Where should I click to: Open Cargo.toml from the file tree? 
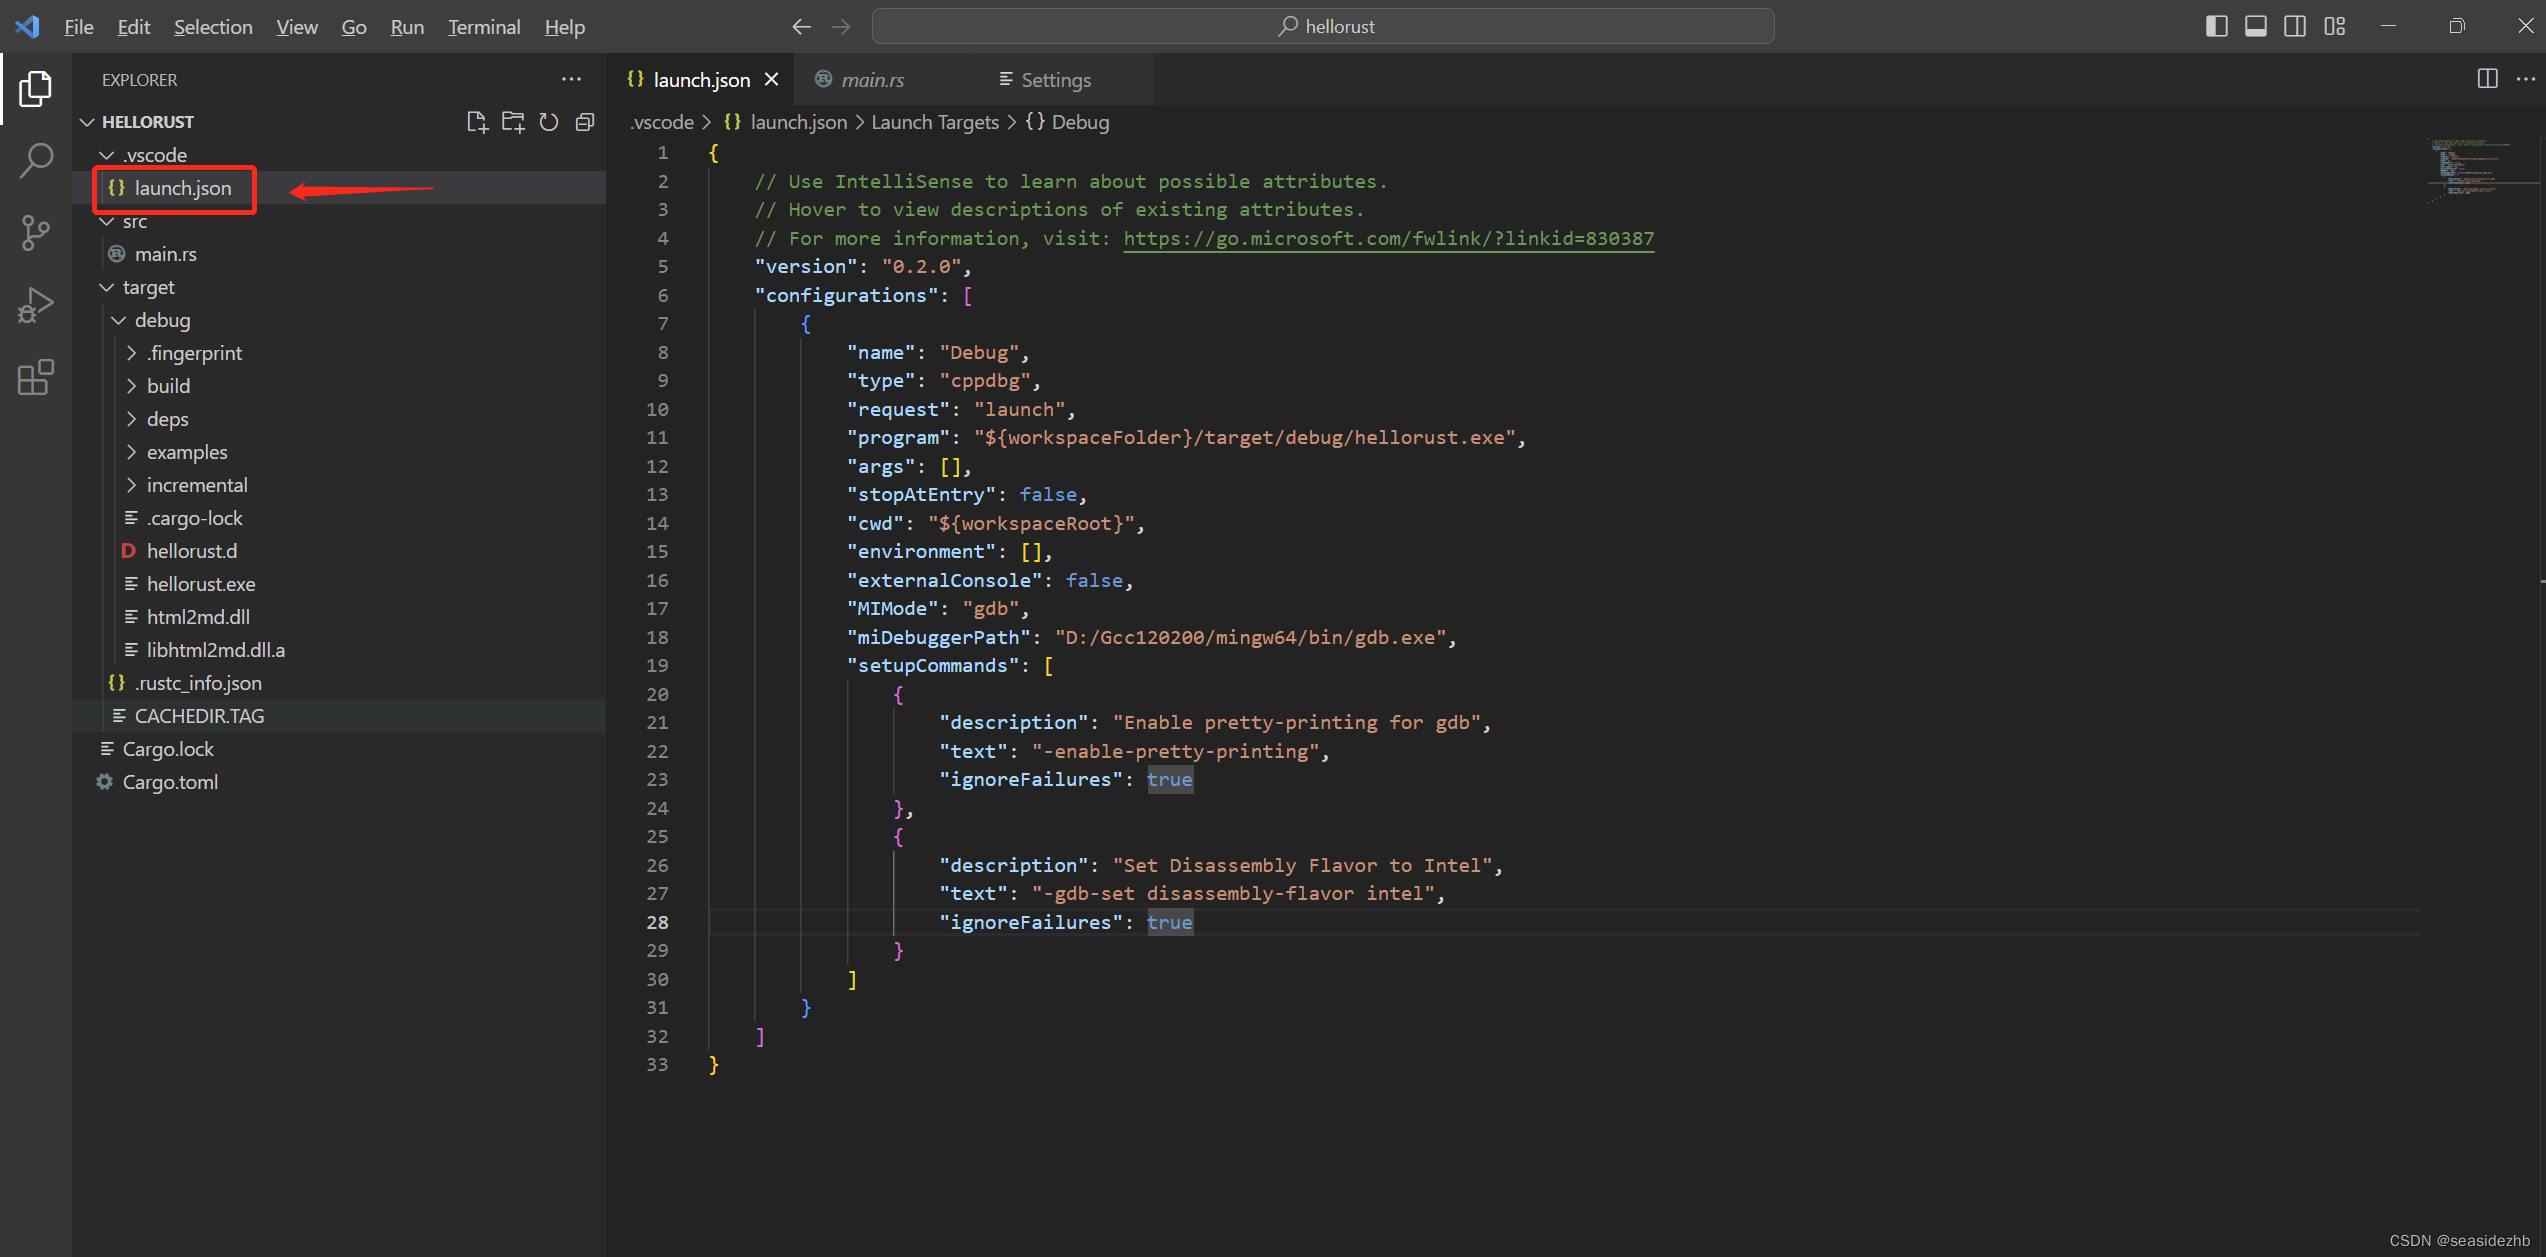pyautogui.click(x=339, y=782)
